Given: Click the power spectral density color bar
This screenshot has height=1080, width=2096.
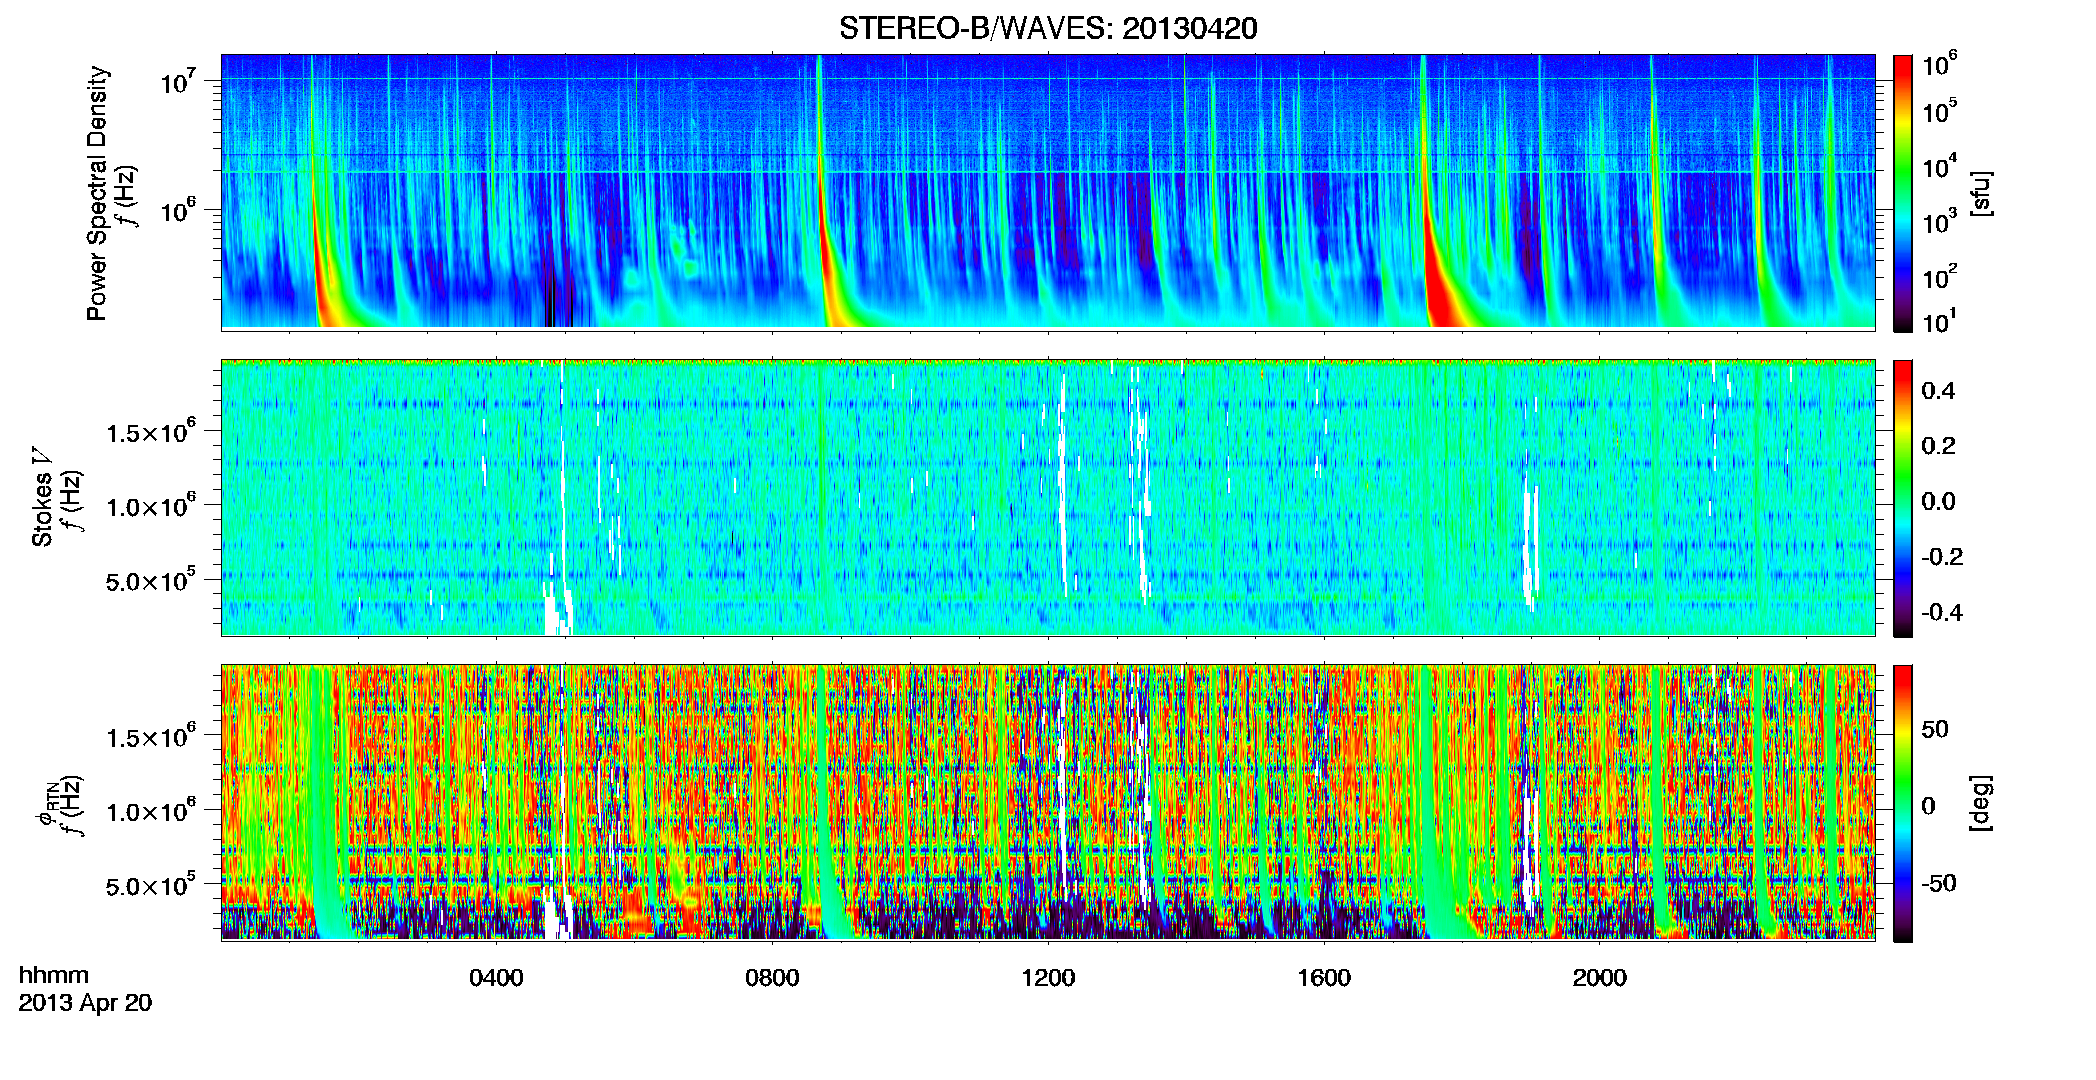Looking at the screenshot, I should [x=1903, y=193].
